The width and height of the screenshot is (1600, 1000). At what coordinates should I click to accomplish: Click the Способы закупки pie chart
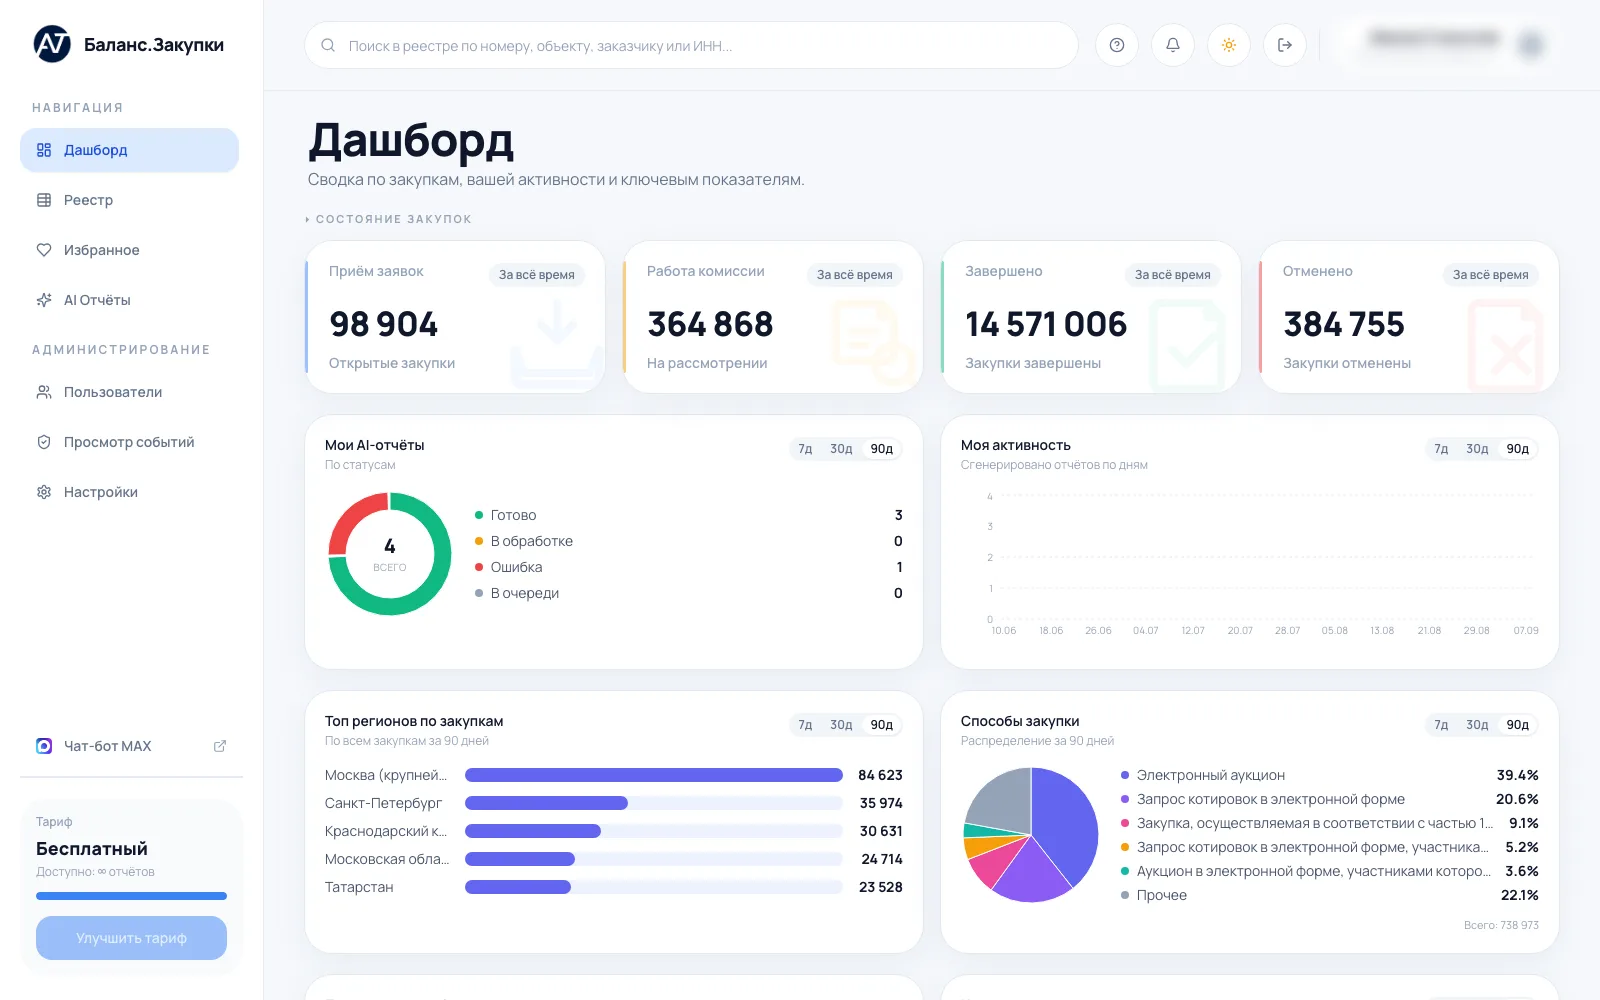[x=1031, y=834]
